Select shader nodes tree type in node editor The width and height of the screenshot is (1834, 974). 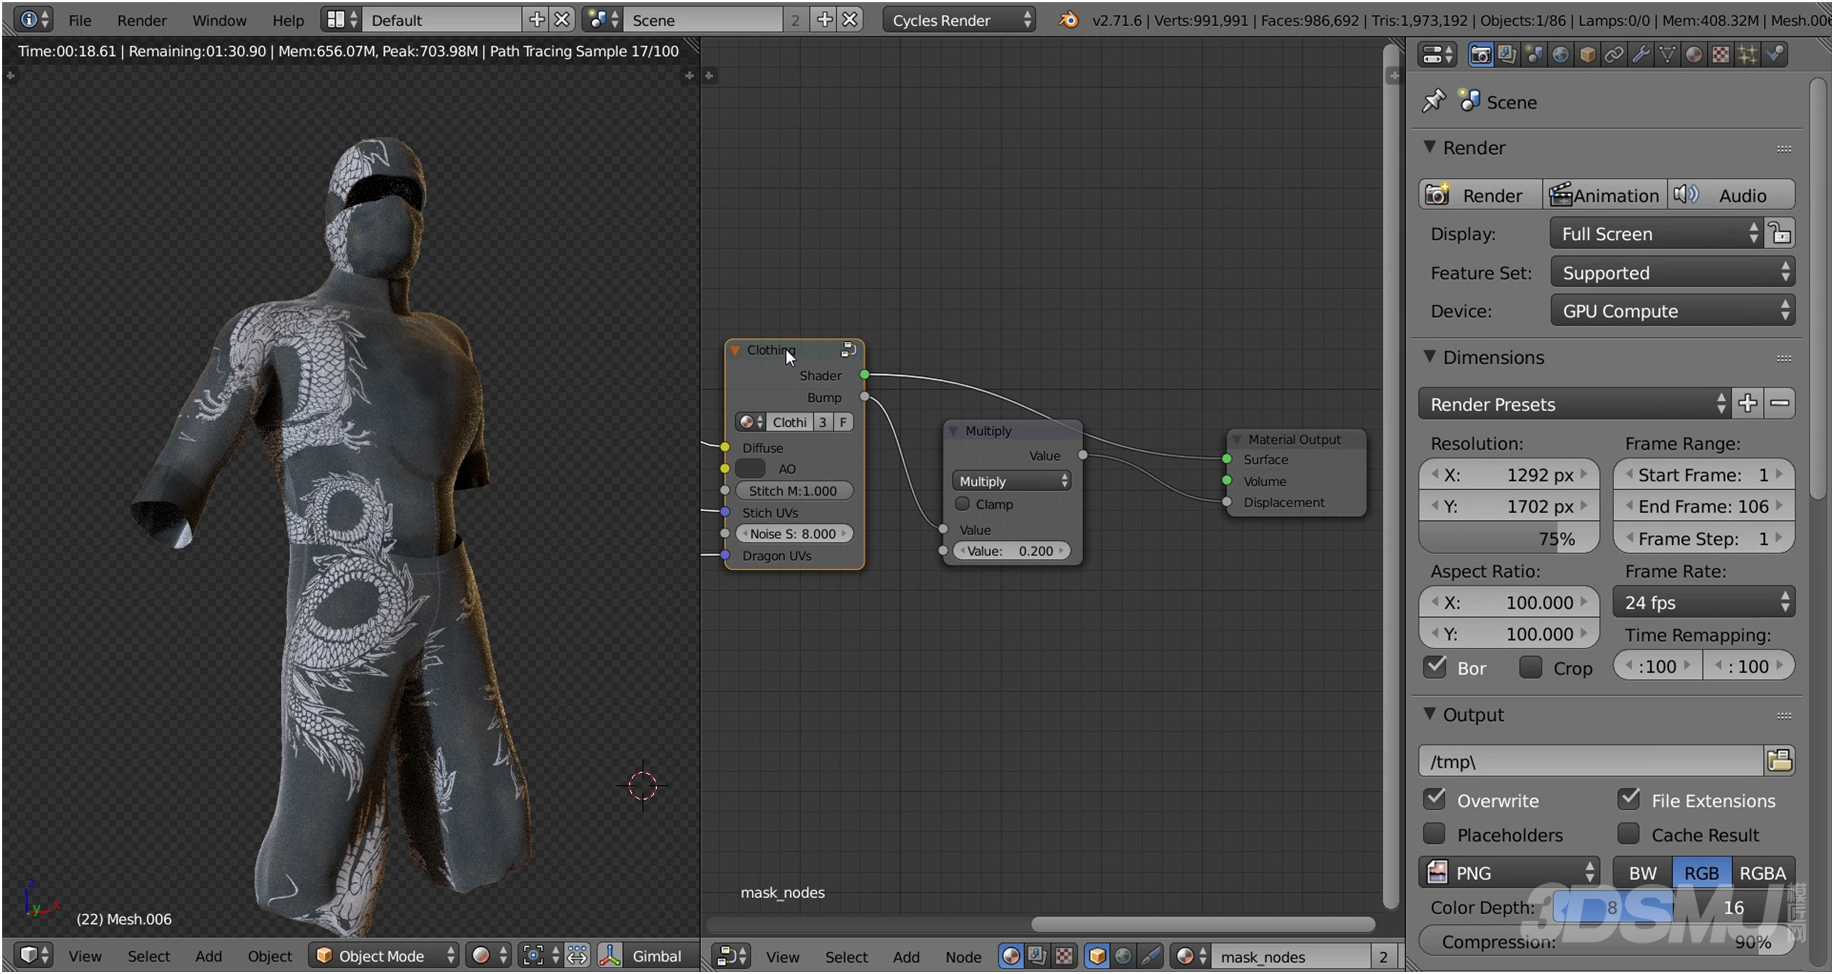(1011, 956)
